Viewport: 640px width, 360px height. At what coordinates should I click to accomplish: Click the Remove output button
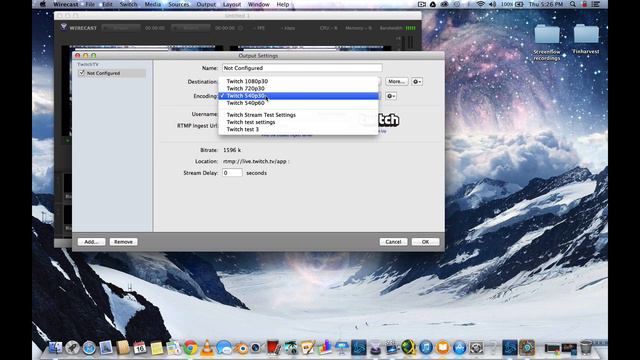(x=123, y=242)
